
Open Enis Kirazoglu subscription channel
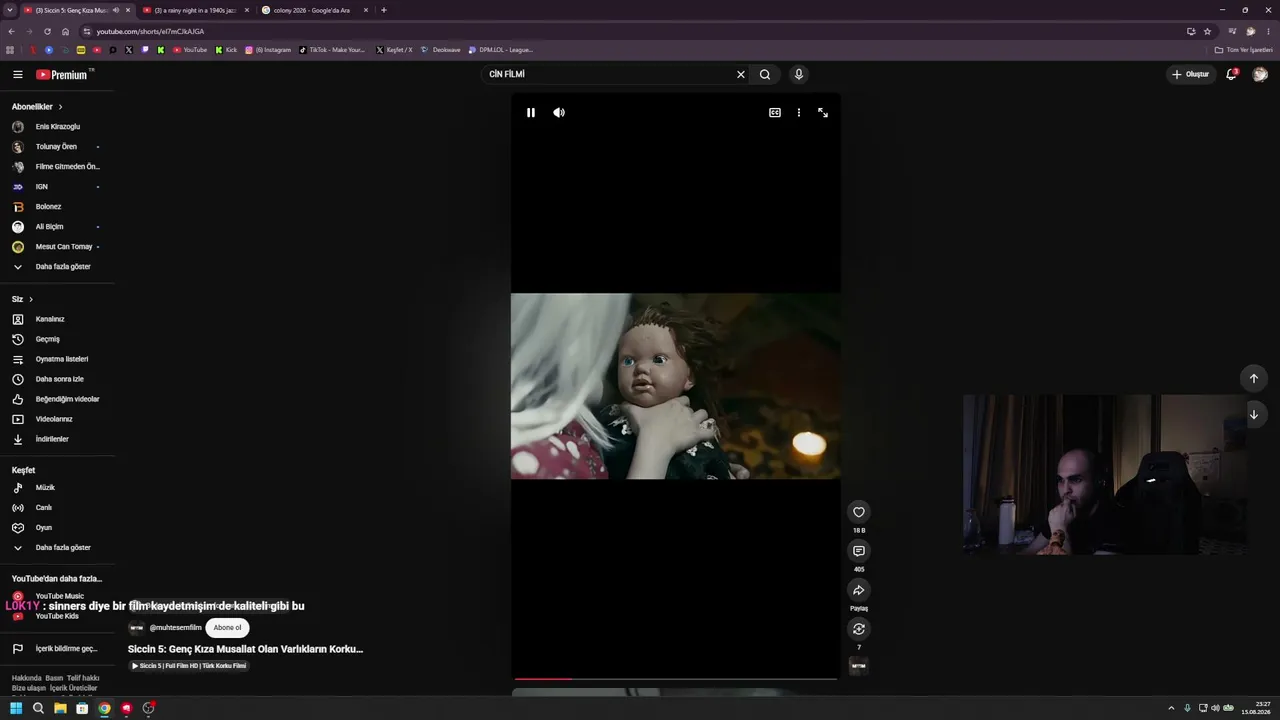click(x=57, y=127)
